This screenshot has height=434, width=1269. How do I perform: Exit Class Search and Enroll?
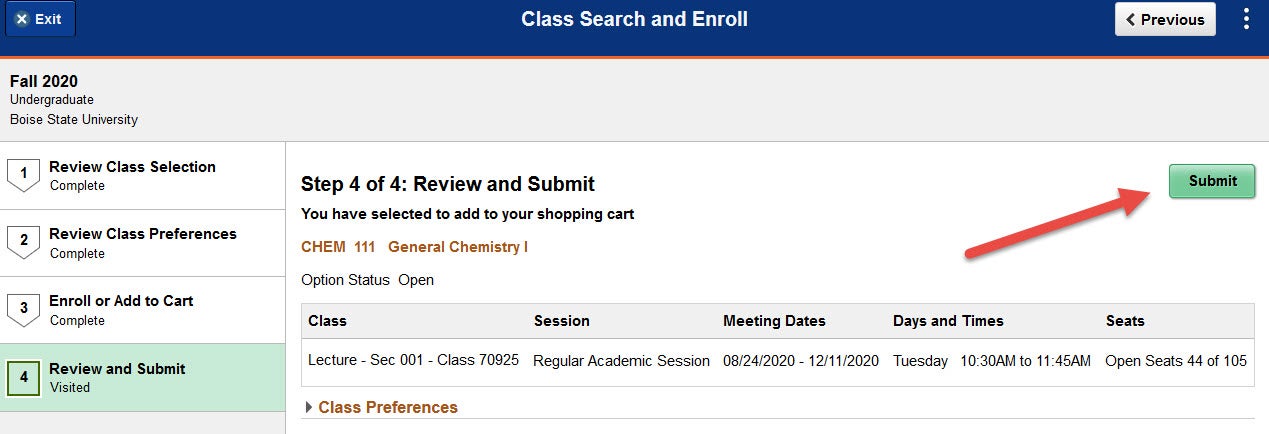39,19
